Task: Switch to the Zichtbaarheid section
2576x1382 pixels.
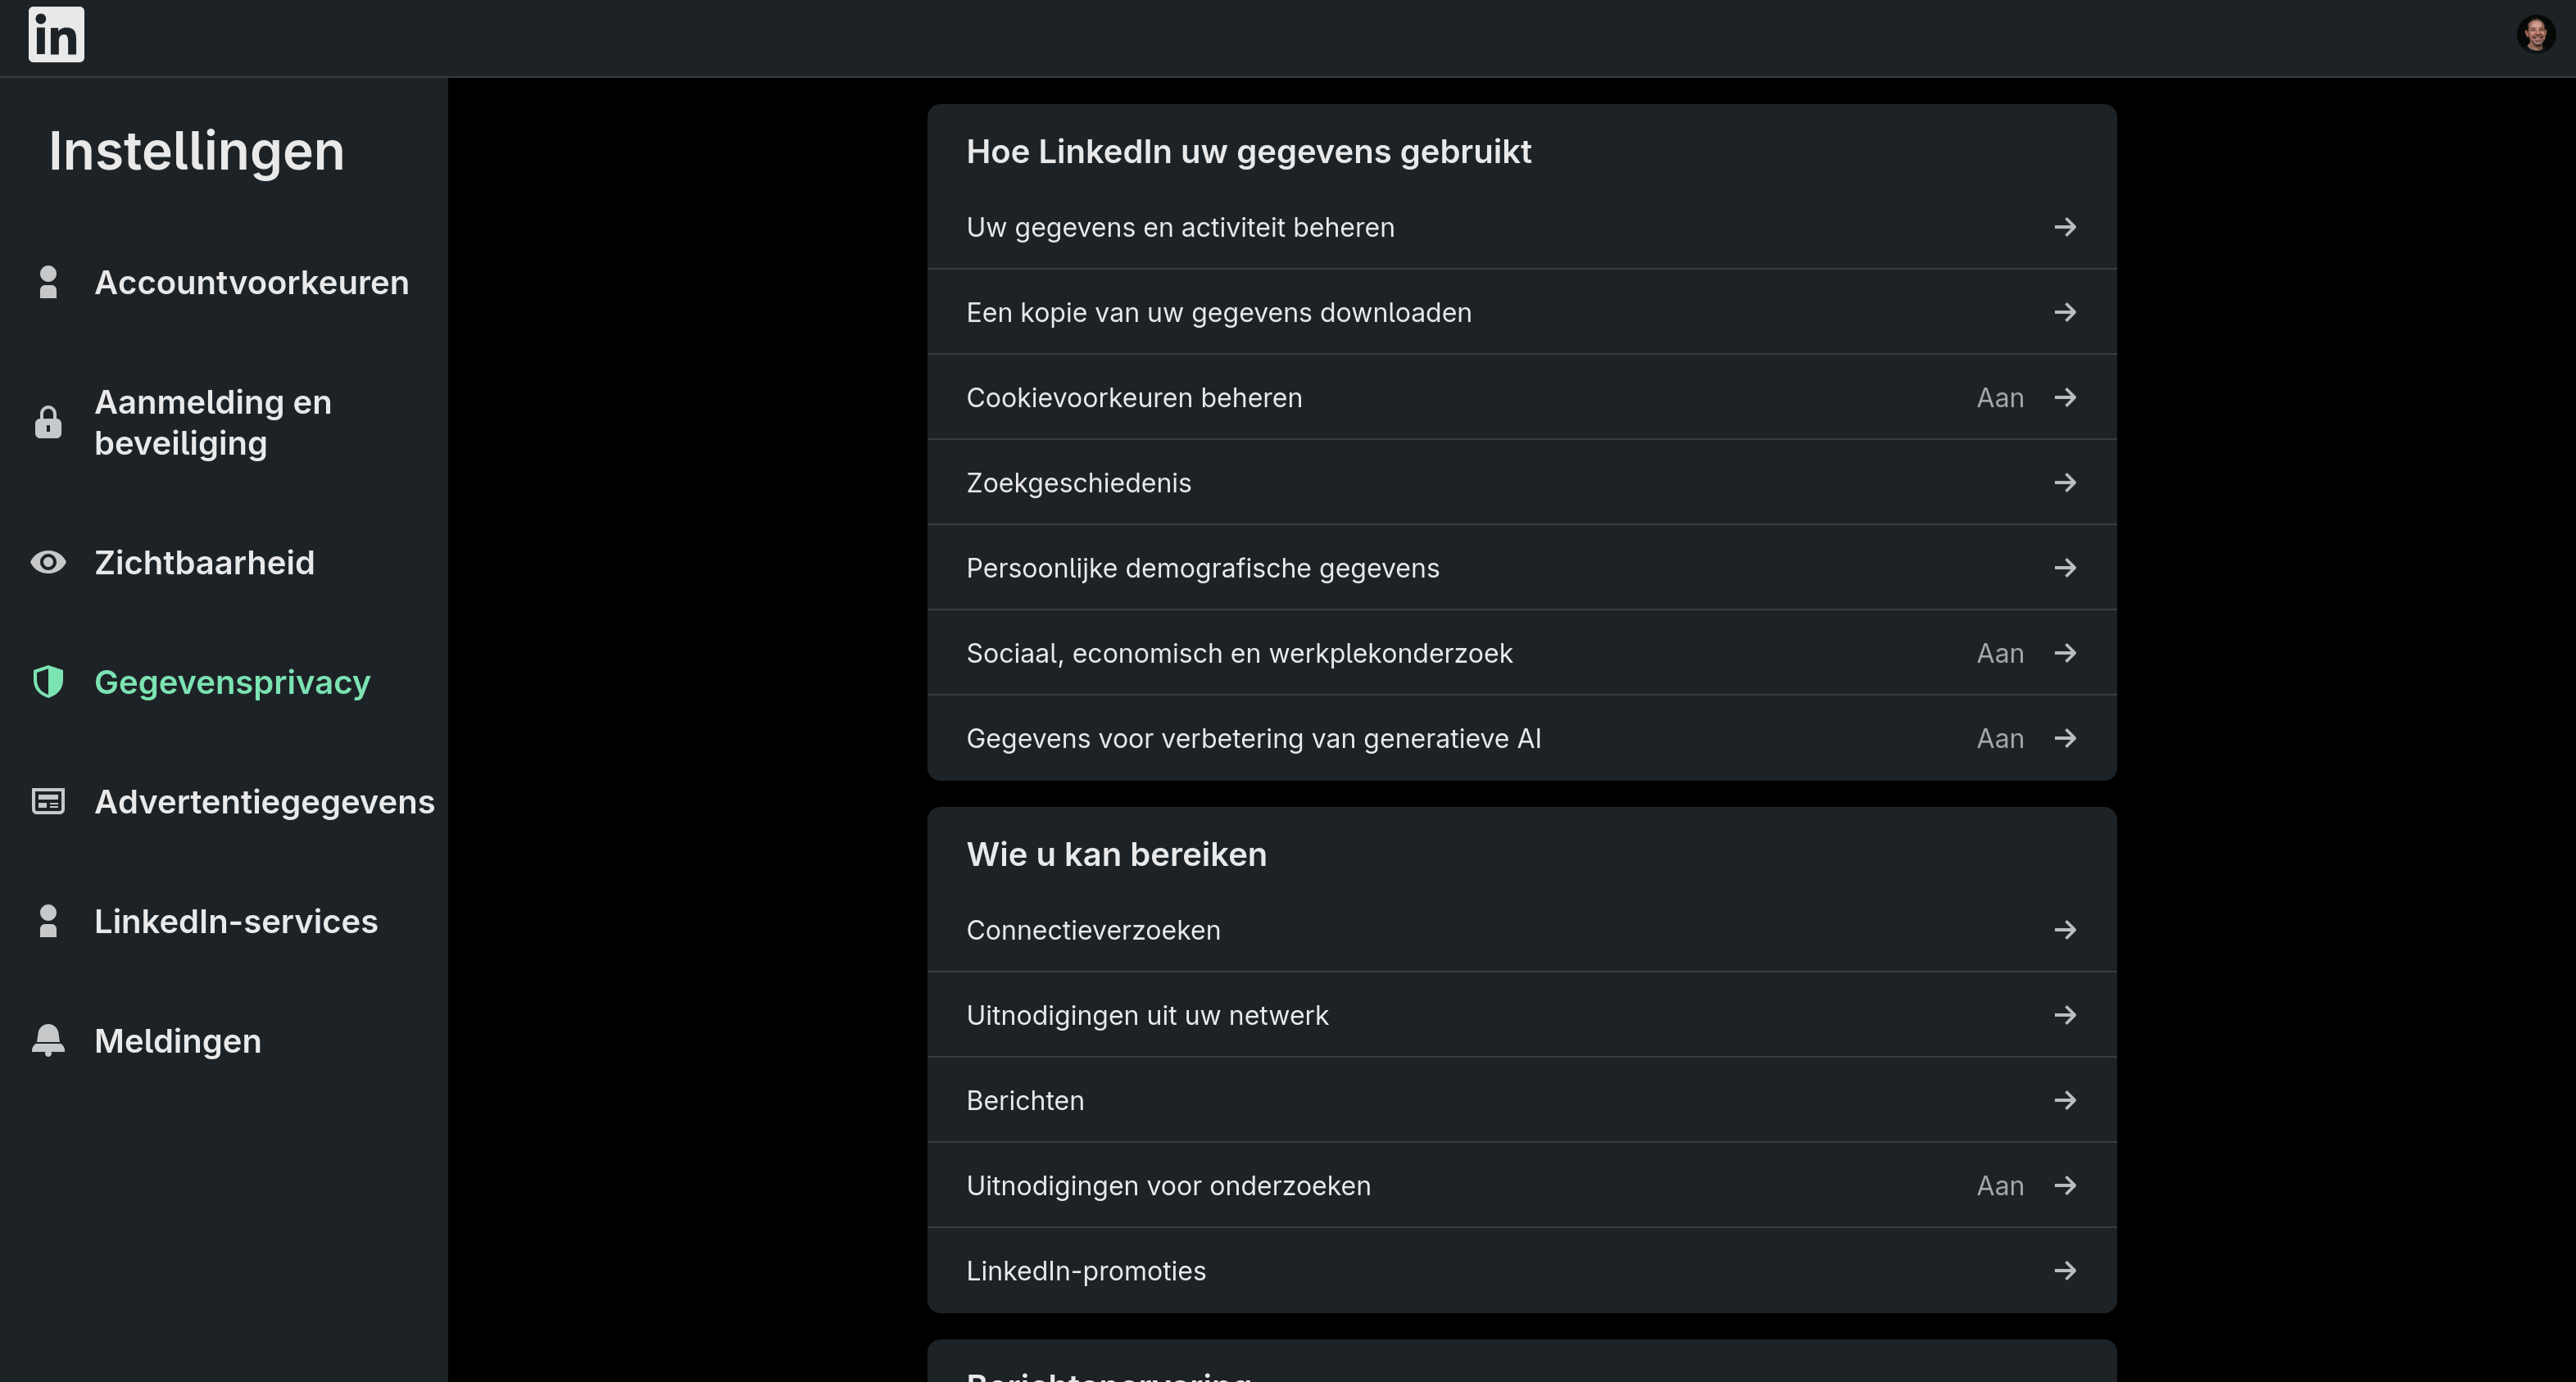Action: pos(206,562)
